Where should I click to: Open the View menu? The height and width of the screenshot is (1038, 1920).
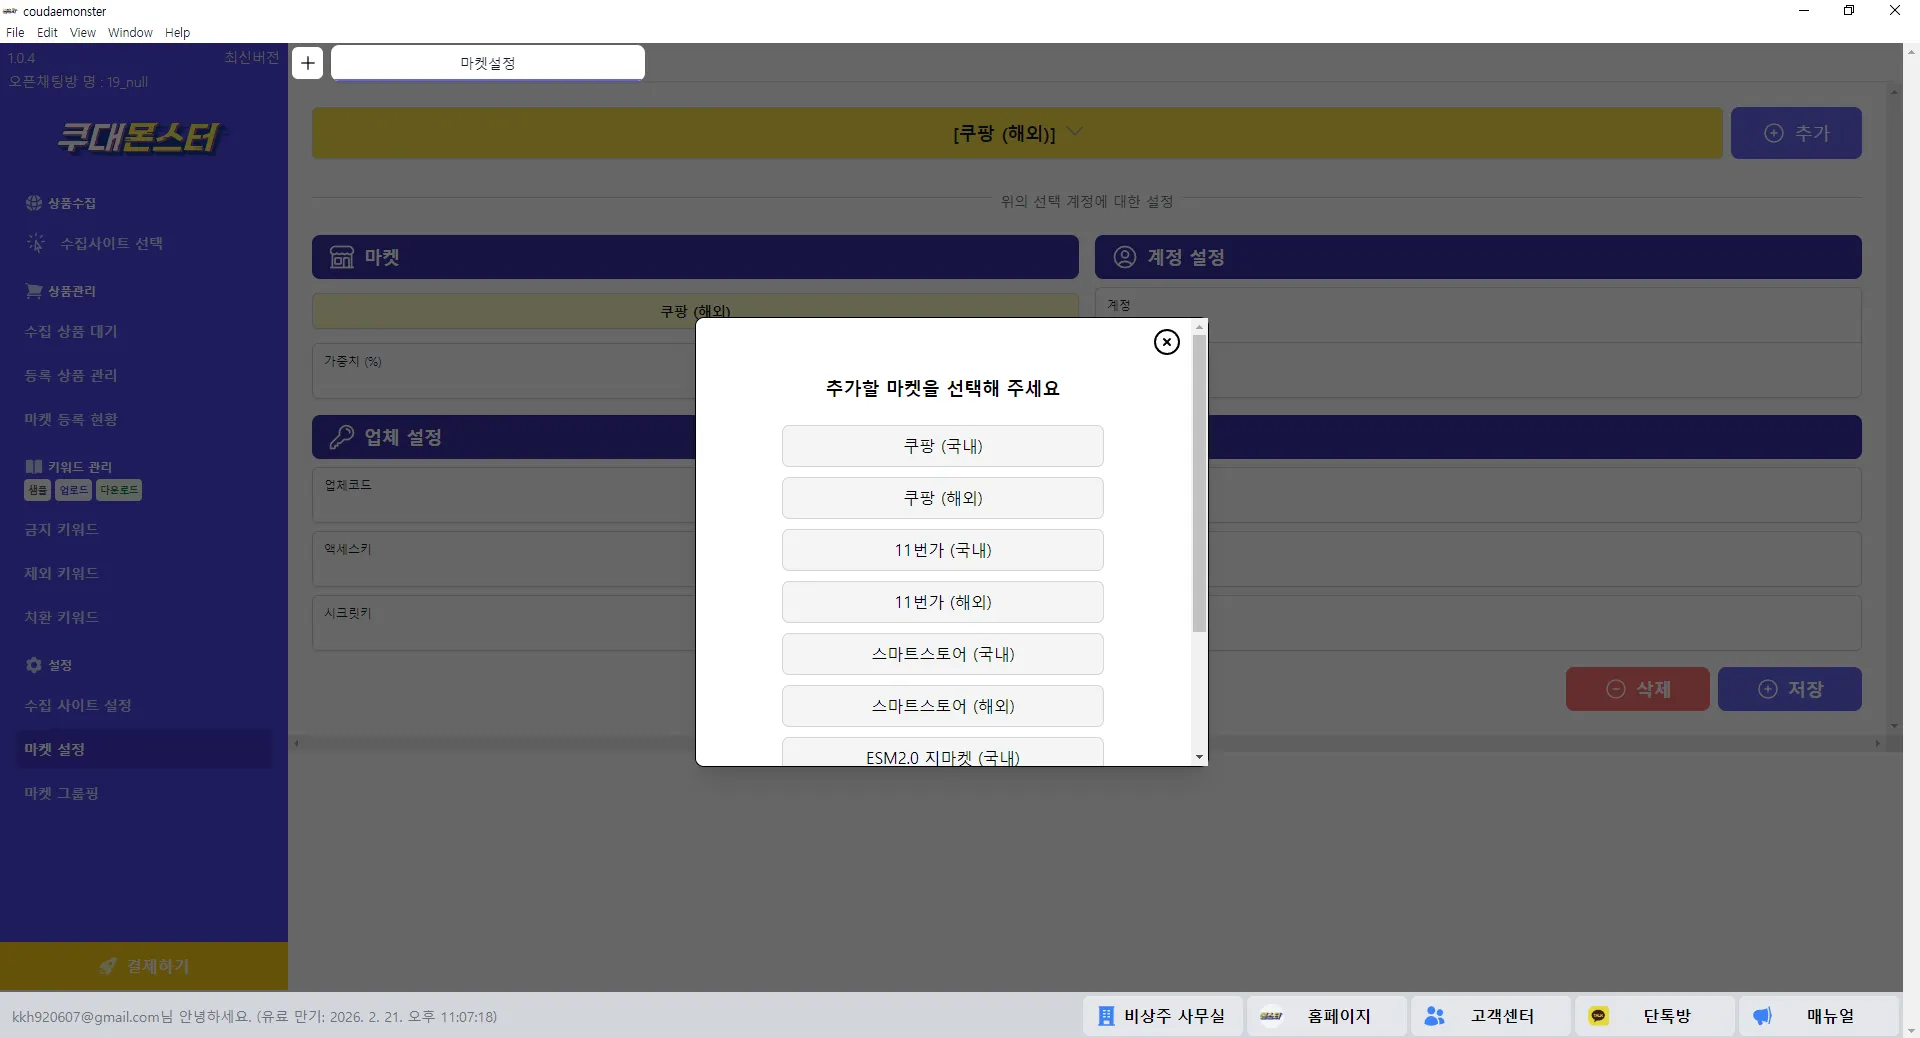point(83,32)
